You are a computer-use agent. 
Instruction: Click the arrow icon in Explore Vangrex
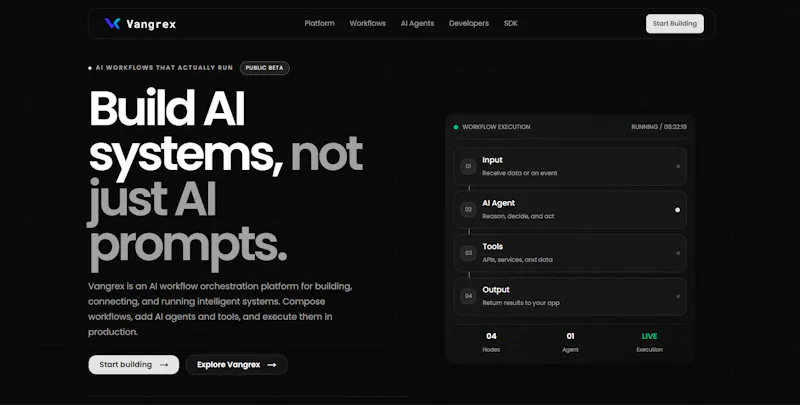pyautogui.click(x=272, y=365)
